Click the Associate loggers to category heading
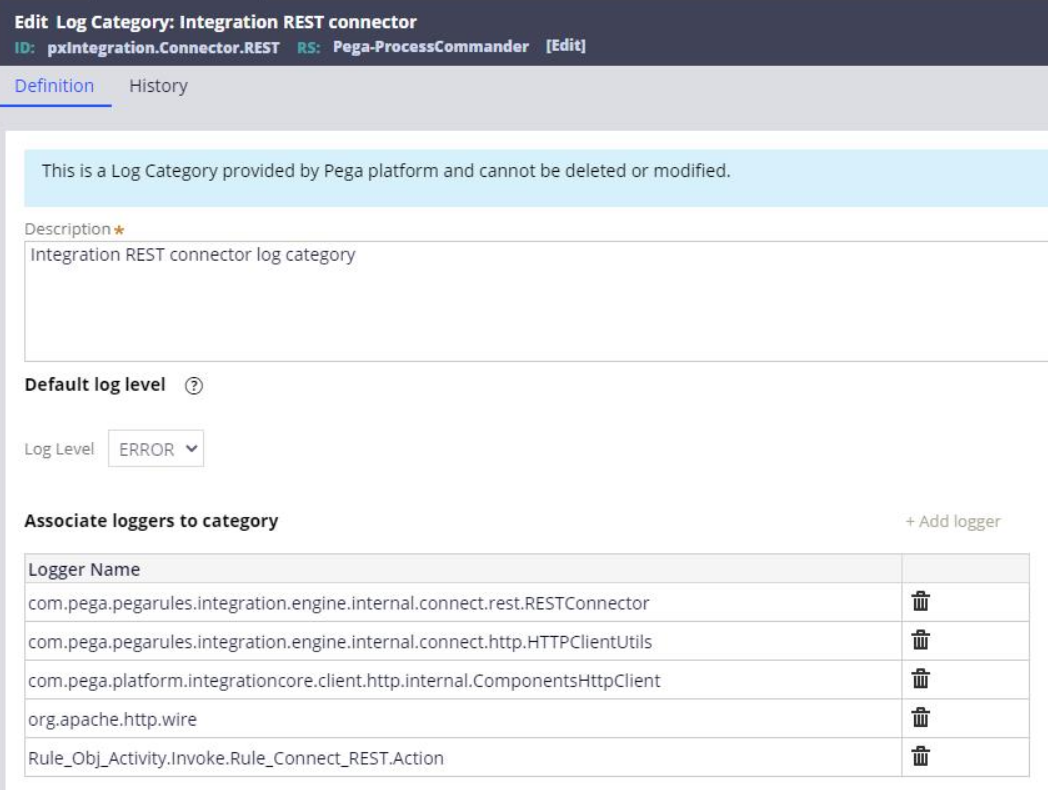The image size is (1048, 790). point(151,521)
